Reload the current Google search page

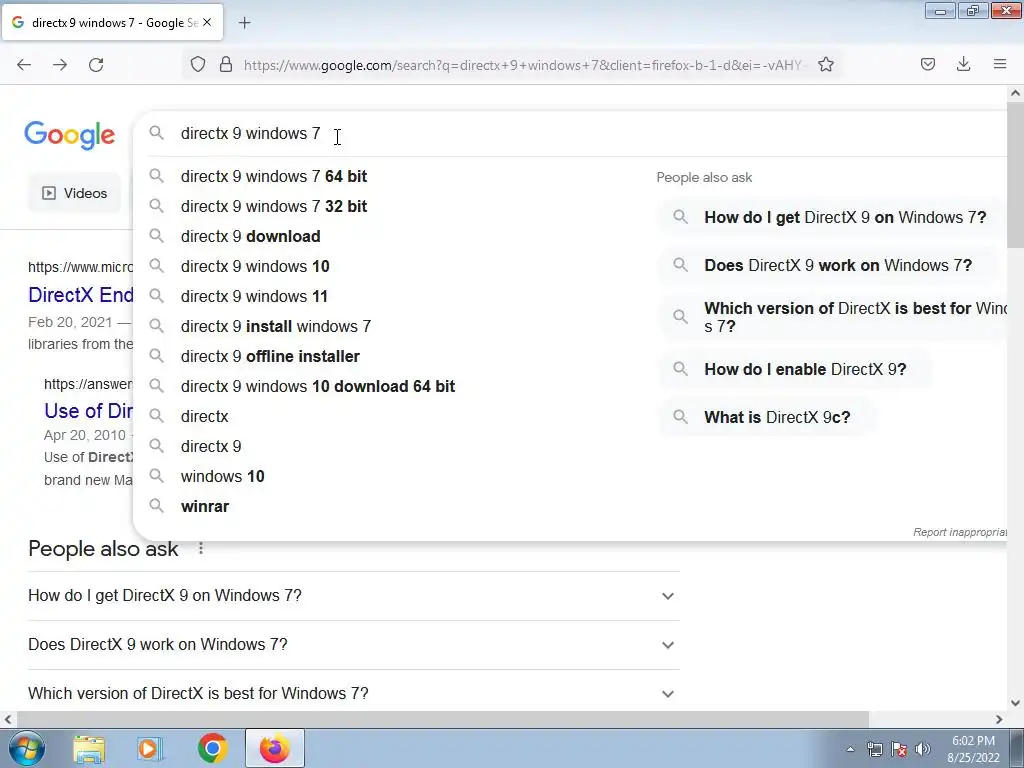pos(96,65)
